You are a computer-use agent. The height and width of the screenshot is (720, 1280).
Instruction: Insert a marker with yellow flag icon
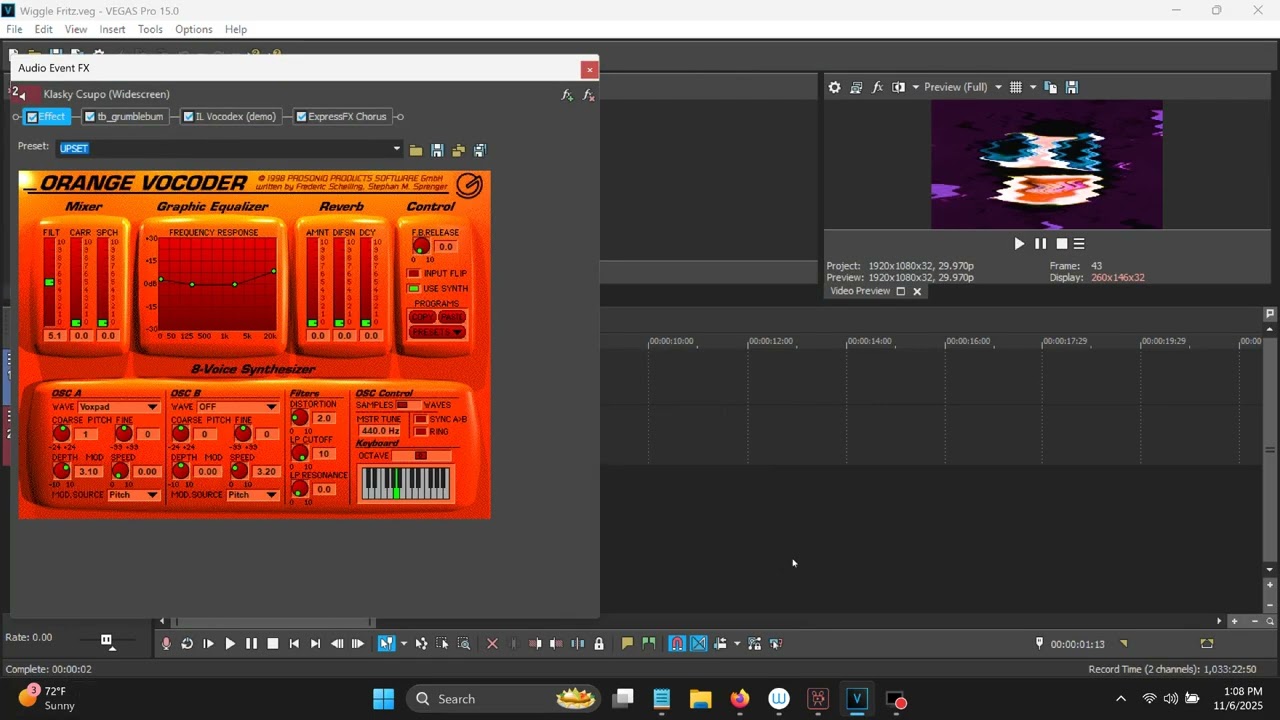pos(627,644)
